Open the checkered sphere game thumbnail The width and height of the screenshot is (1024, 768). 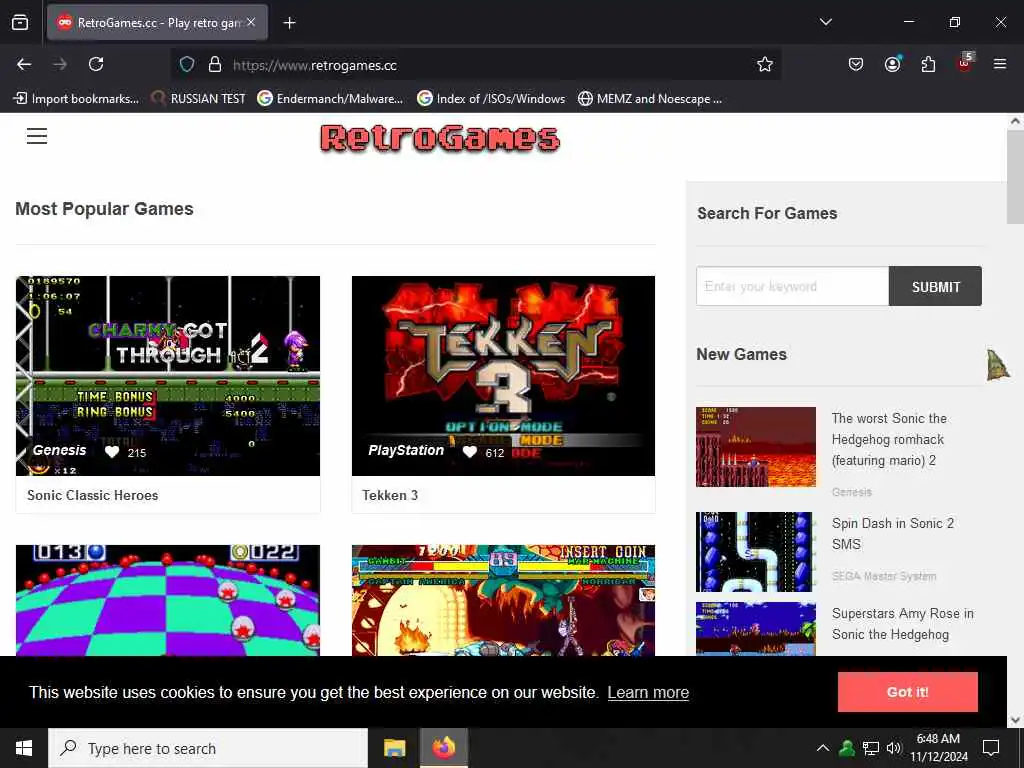168,600
